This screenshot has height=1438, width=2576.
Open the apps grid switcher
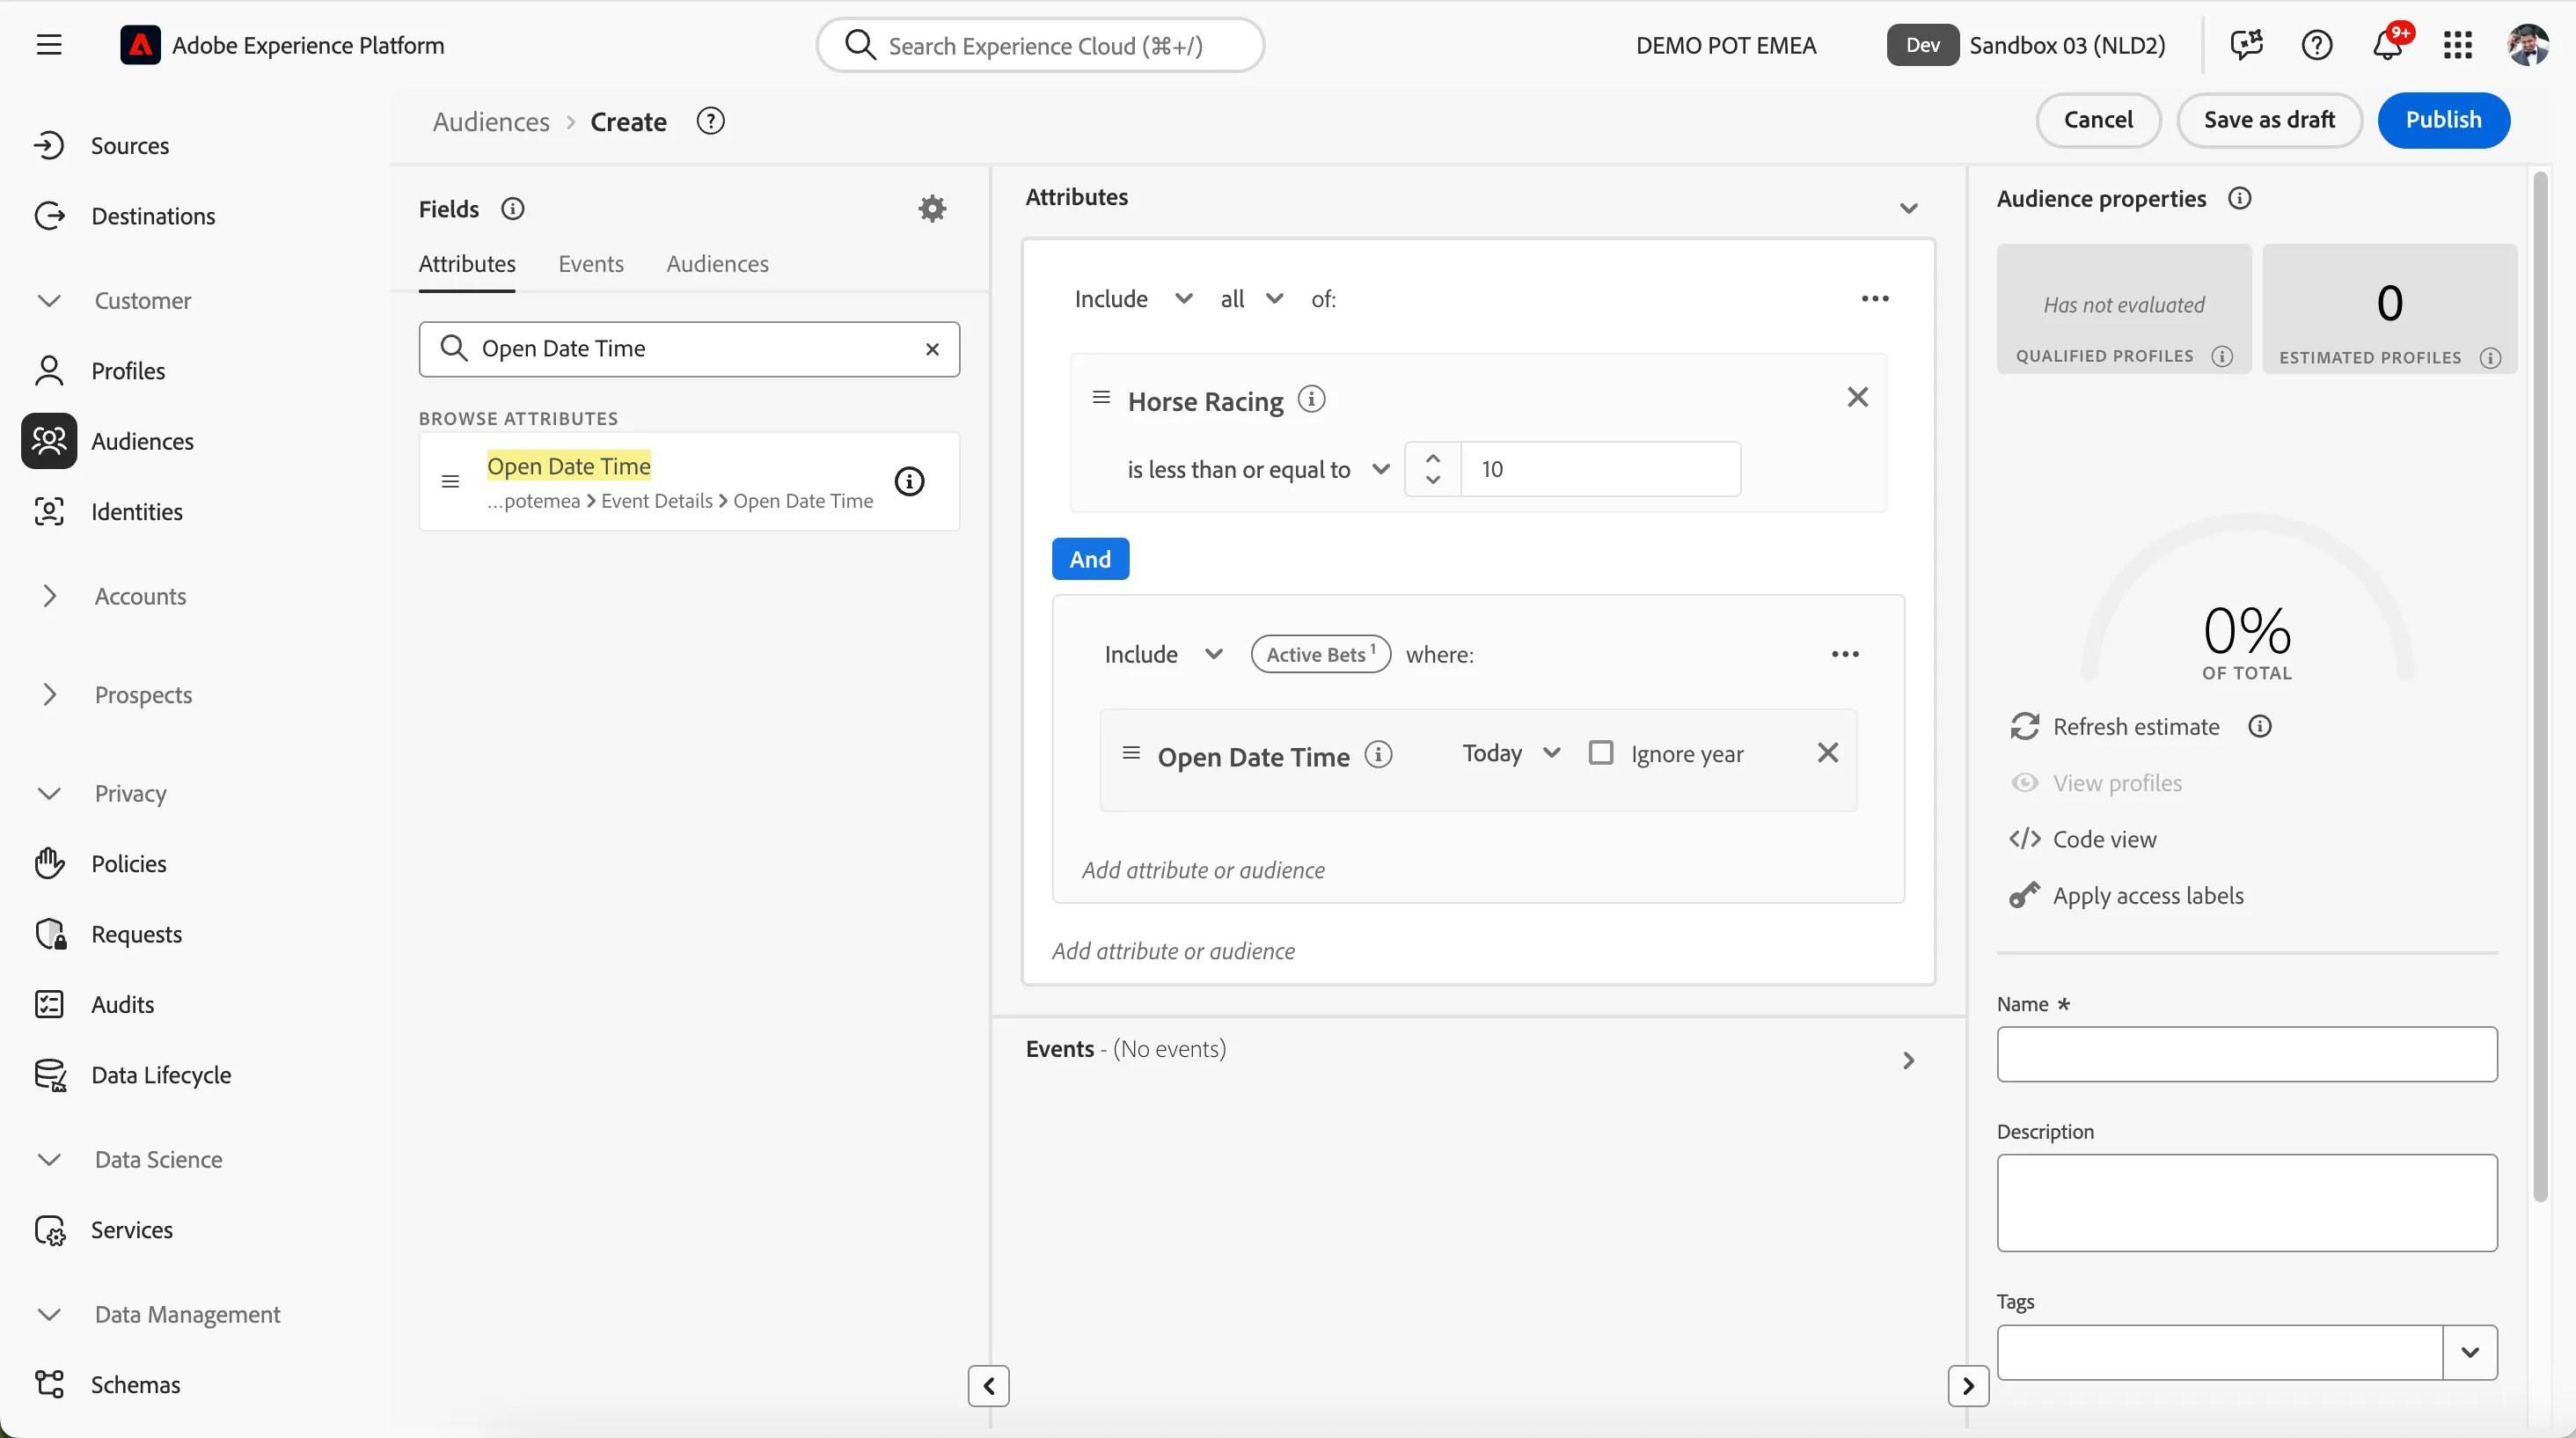[x=2458, y=45]
